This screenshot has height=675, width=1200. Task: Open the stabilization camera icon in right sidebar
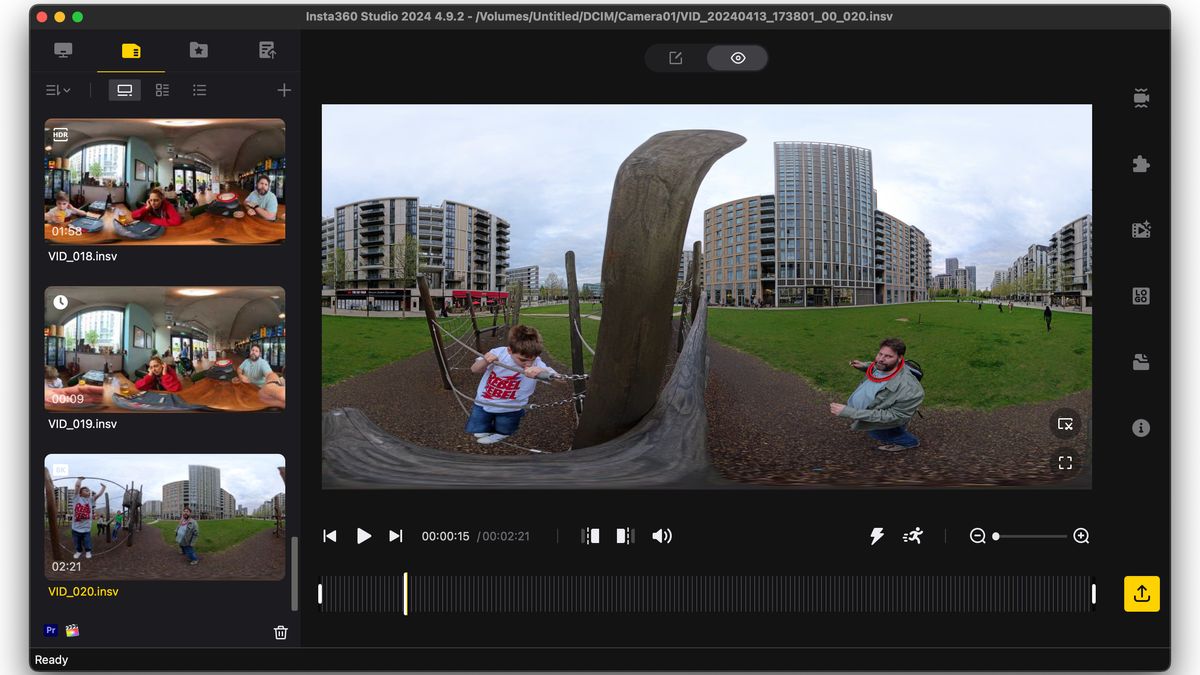point(1141,99)
